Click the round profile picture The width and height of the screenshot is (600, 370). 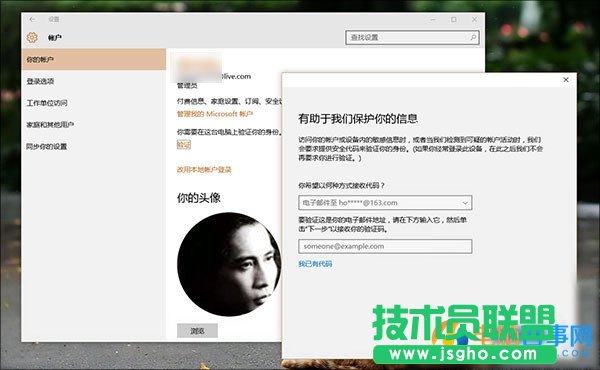229,264
